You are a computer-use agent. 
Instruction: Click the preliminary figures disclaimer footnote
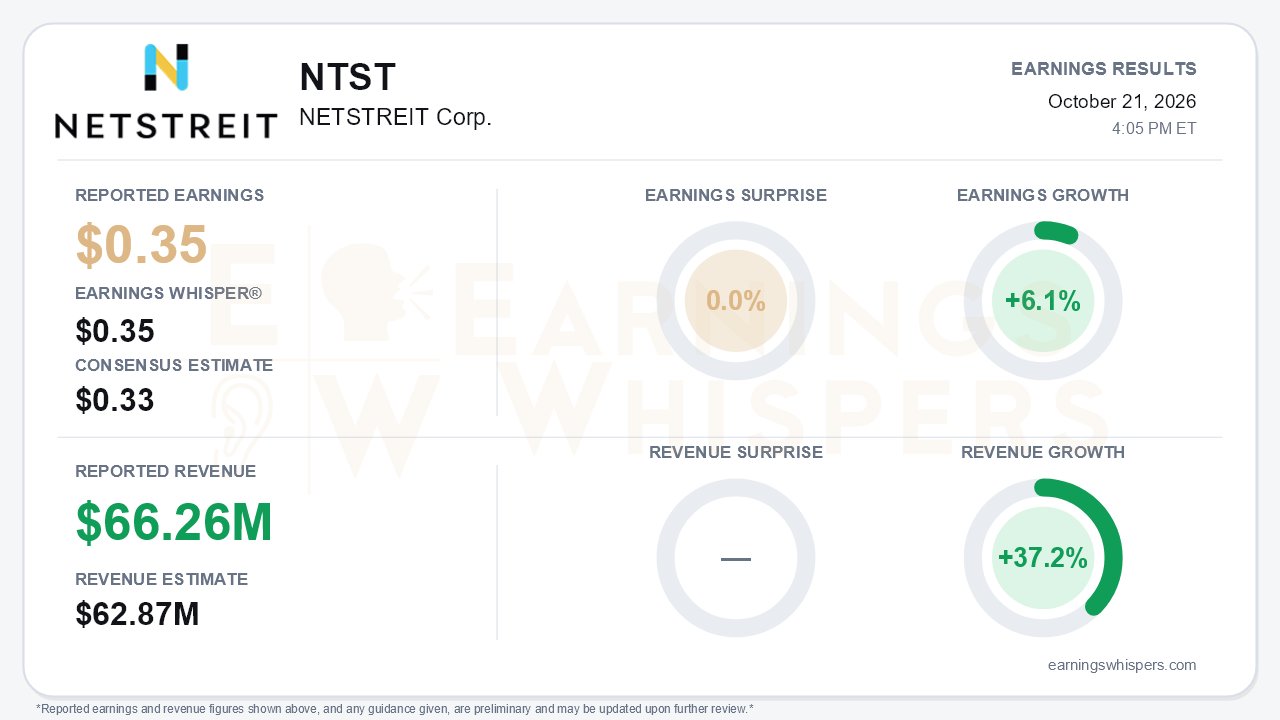[395, 709]
